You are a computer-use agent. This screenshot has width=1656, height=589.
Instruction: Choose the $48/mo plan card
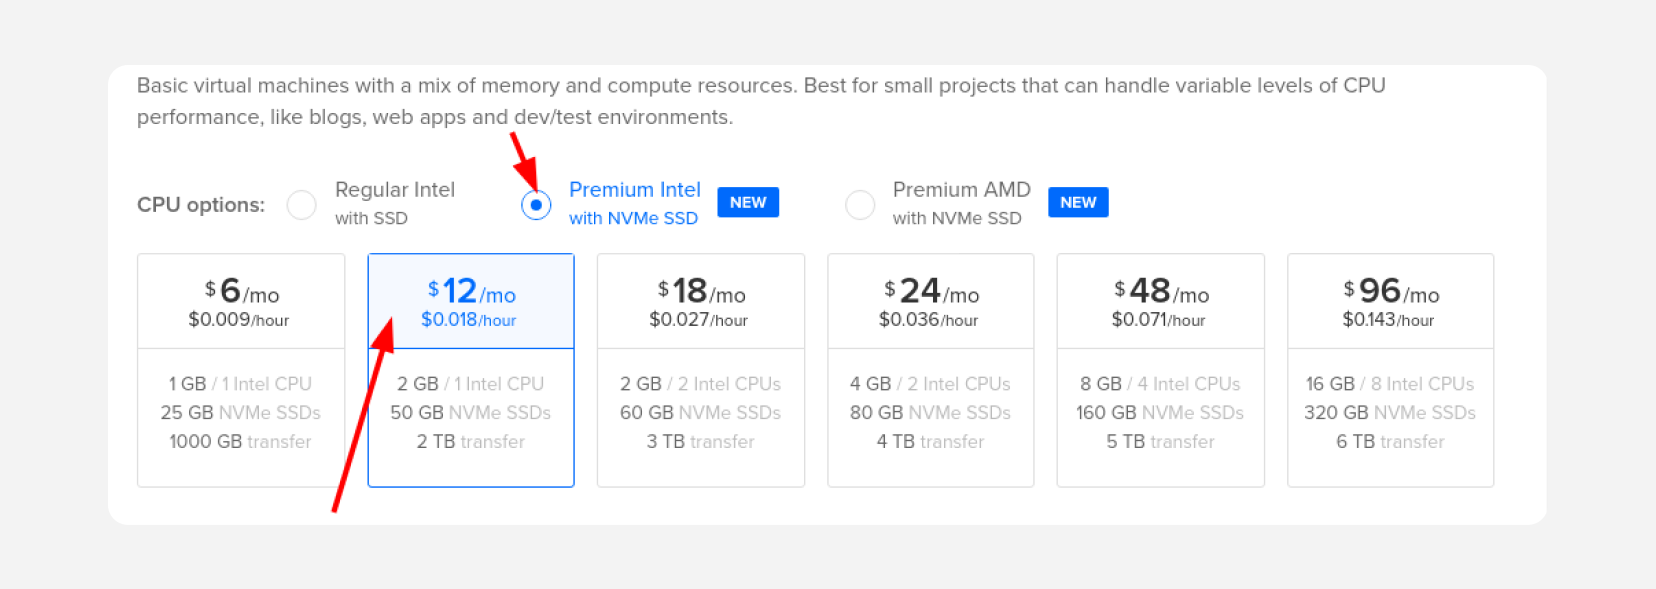[1161, 370]
